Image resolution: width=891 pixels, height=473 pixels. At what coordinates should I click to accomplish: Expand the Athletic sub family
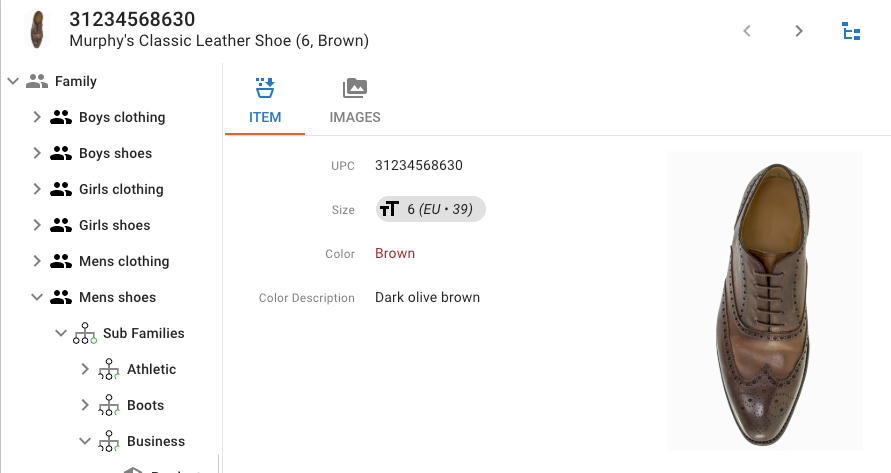tap(85, 369)
